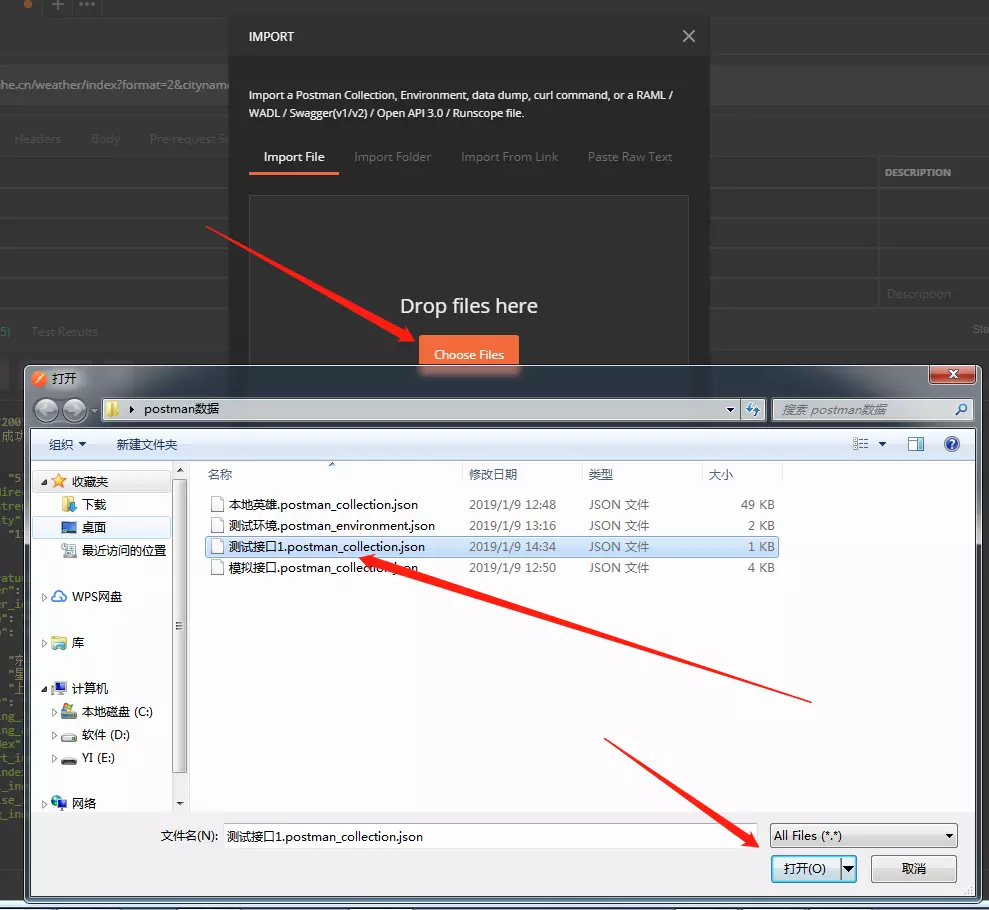989x910 pixels.
Task: Click the 文件名 input field
Action: 489,836
